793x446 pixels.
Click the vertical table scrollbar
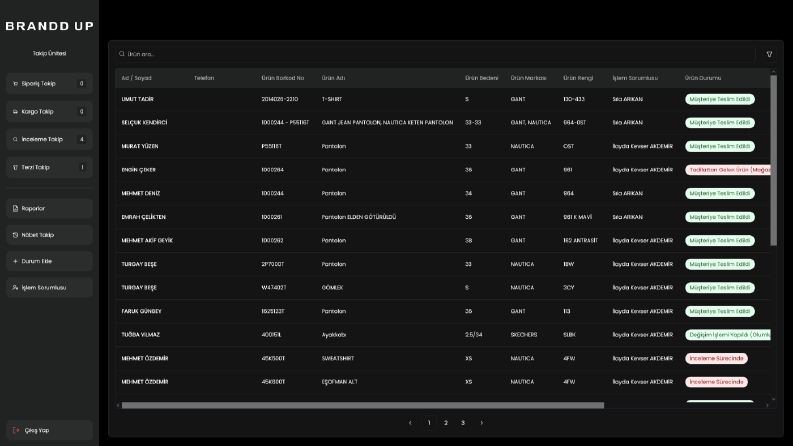pyautogui.click(x=773, y=161)
